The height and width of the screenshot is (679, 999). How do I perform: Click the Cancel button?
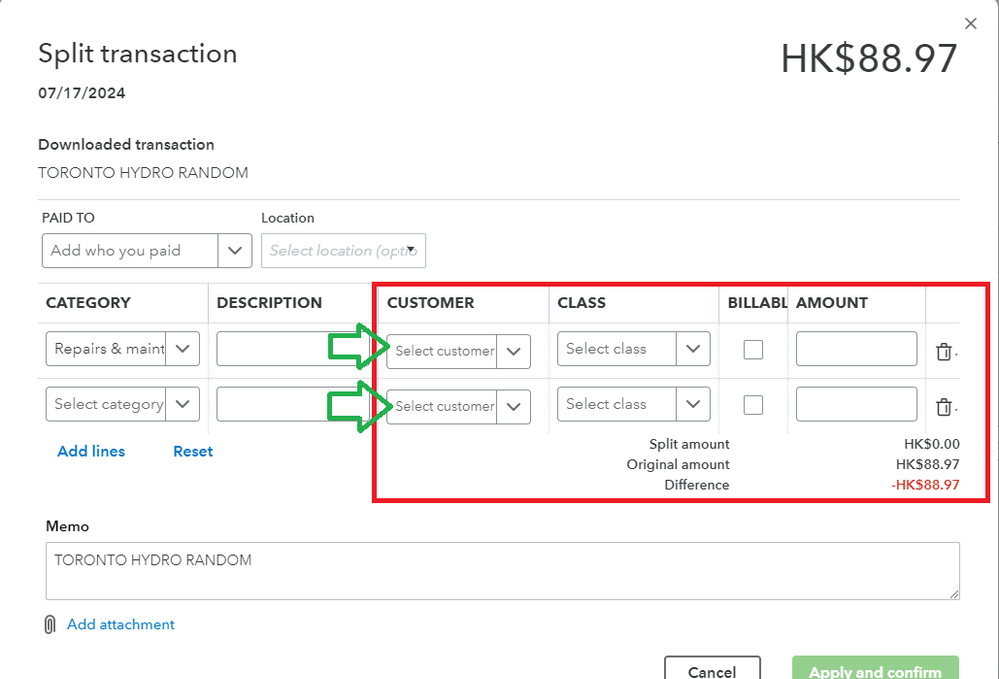pos(712,669)
